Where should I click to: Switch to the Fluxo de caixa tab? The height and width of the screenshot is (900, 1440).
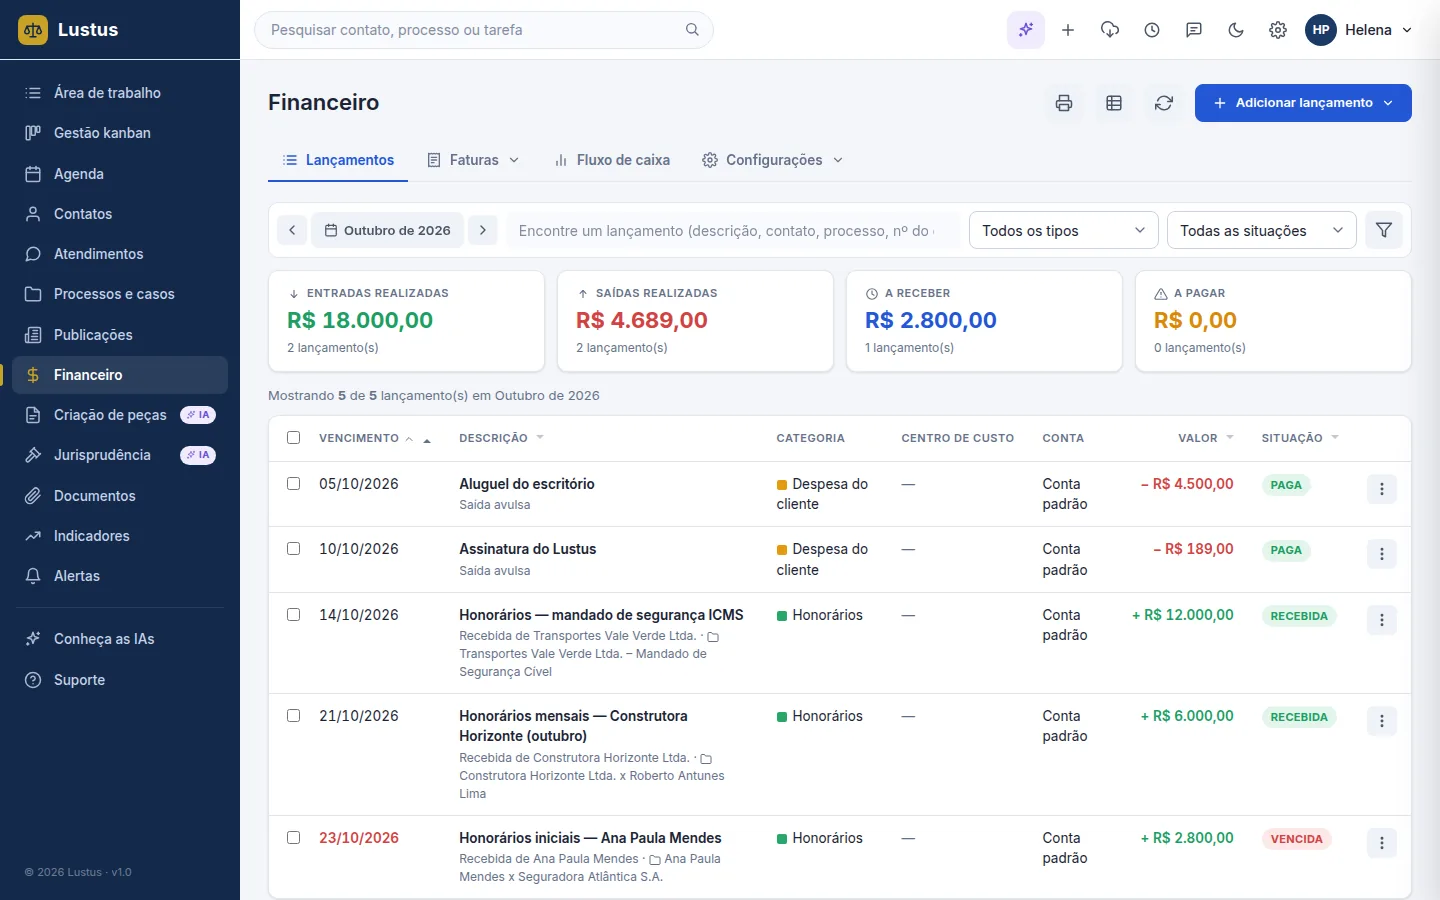(612, 160)
